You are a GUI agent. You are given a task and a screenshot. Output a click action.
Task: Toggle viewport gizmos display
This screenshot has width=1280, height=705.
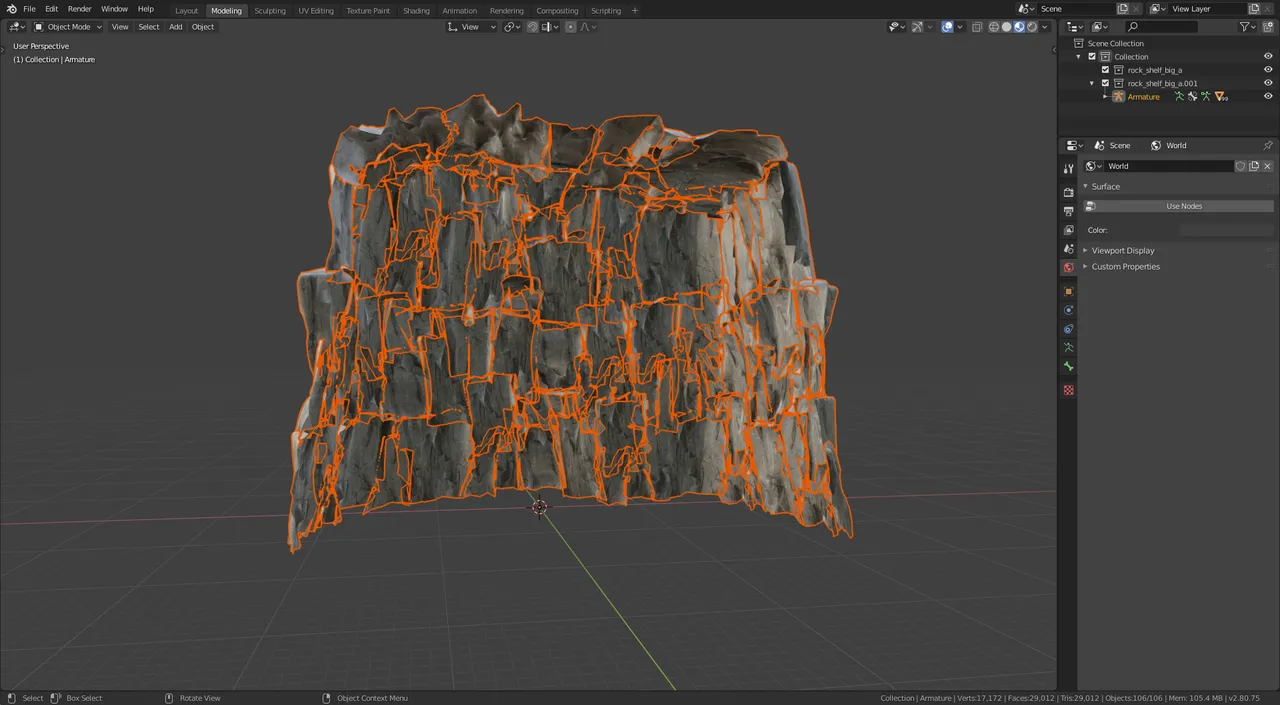tap(917, 27)
